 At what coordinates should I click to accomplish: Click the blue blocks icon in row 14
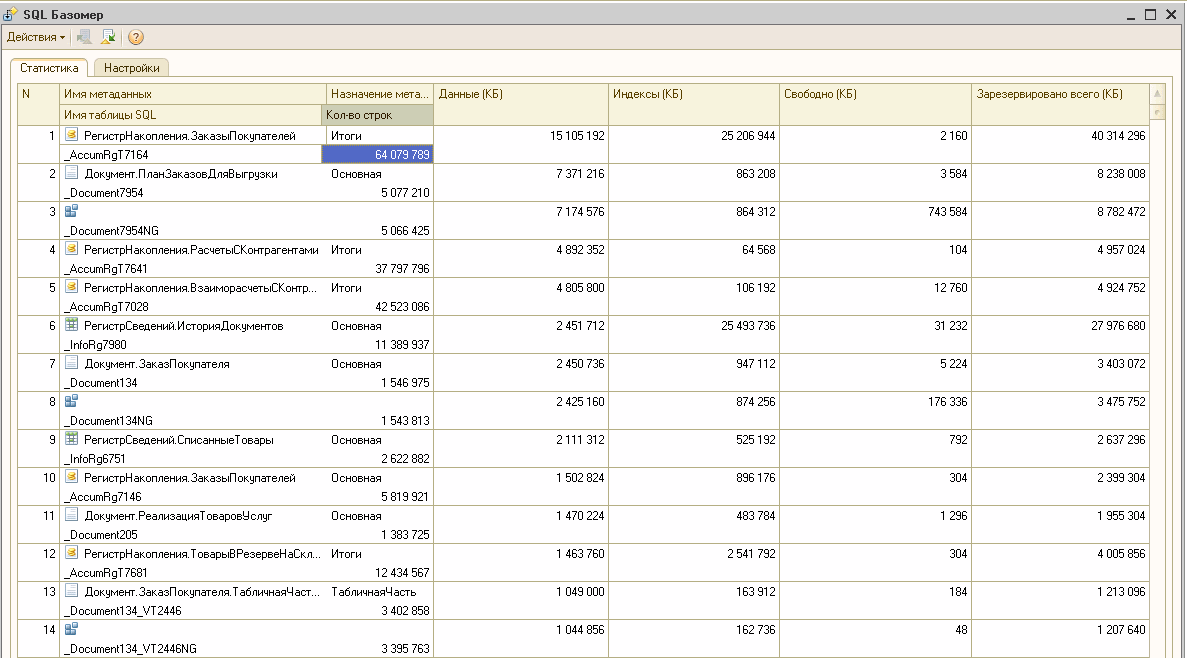pyautogui.click(x=71, y=629)
